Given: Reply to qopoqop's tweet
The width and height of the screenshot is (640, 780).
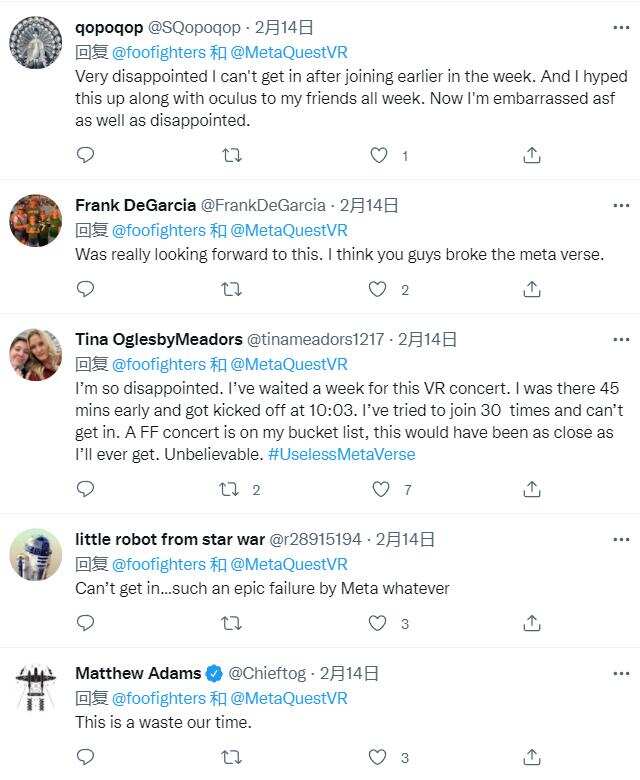Looking at the screenshot, I should 86,155.
